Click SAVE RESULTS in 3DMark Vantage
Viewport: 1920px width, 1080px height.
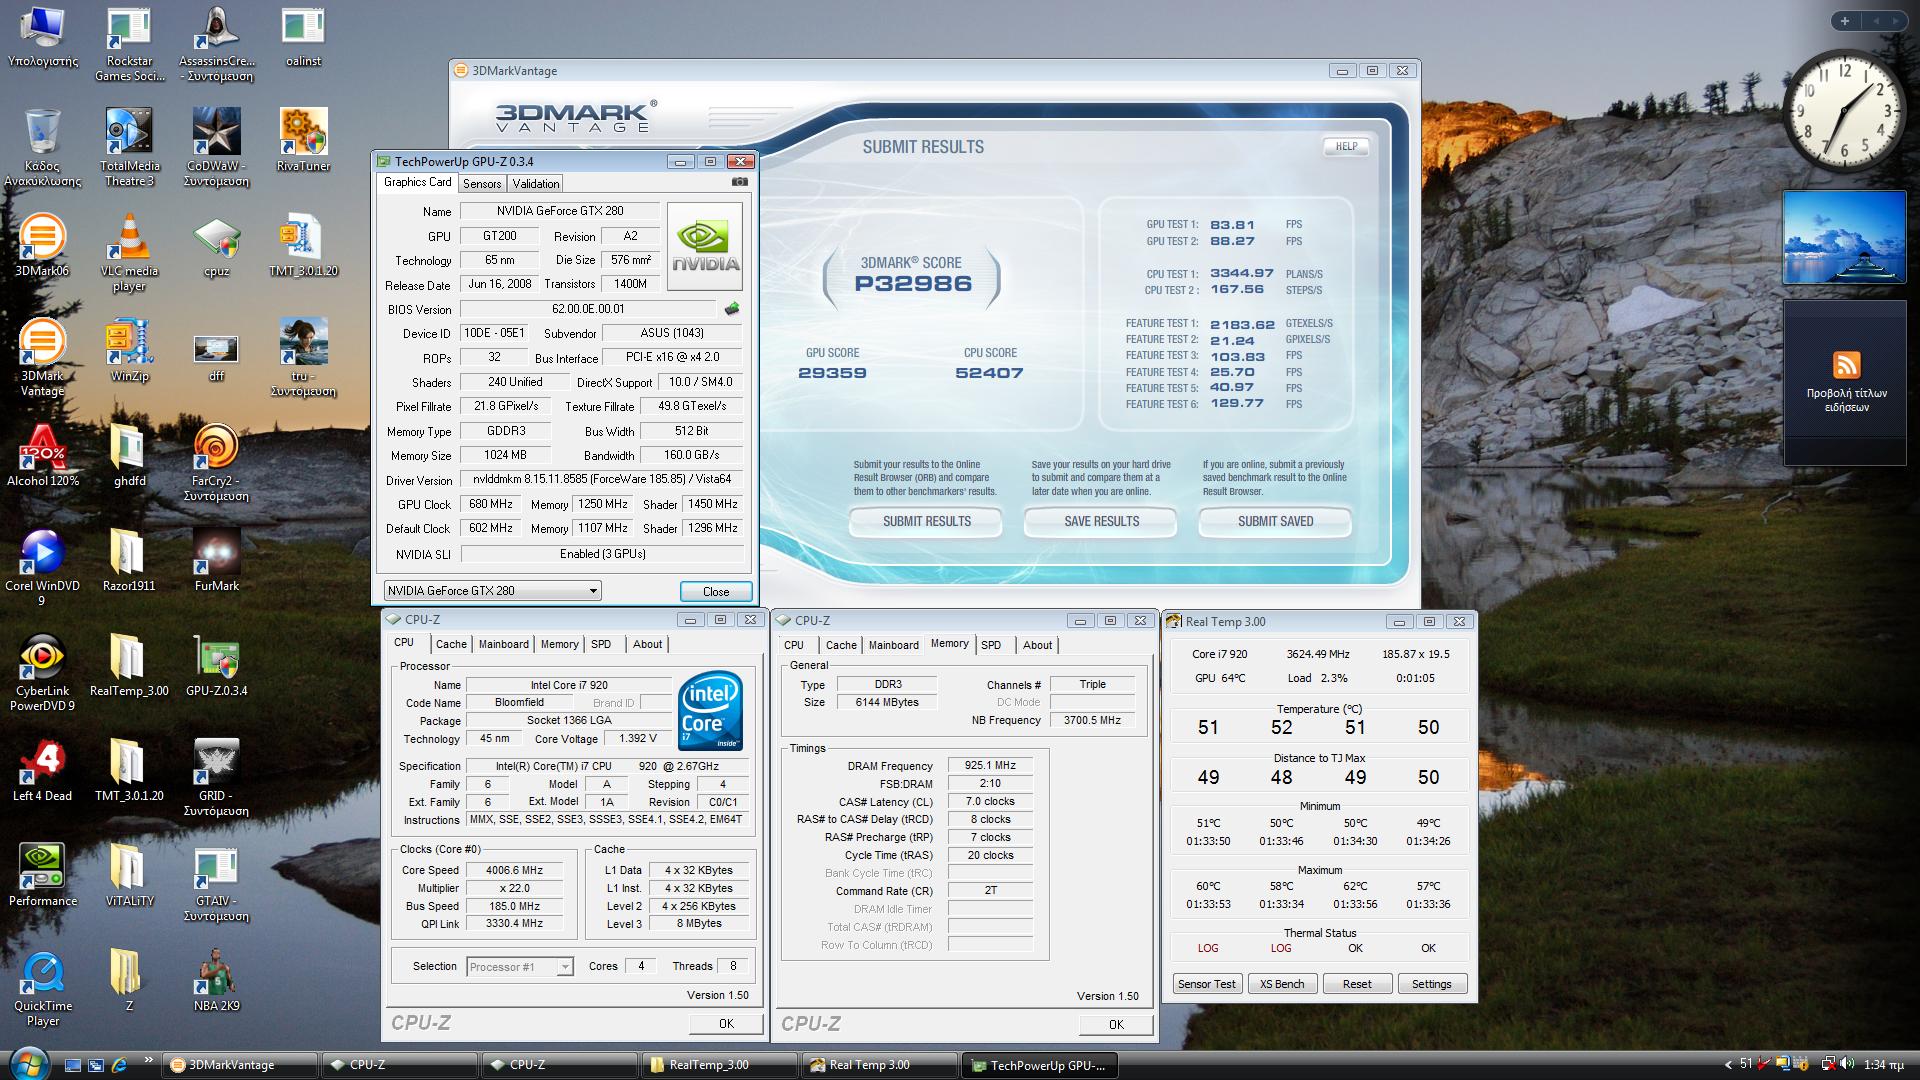click(x=1101, y=522)
